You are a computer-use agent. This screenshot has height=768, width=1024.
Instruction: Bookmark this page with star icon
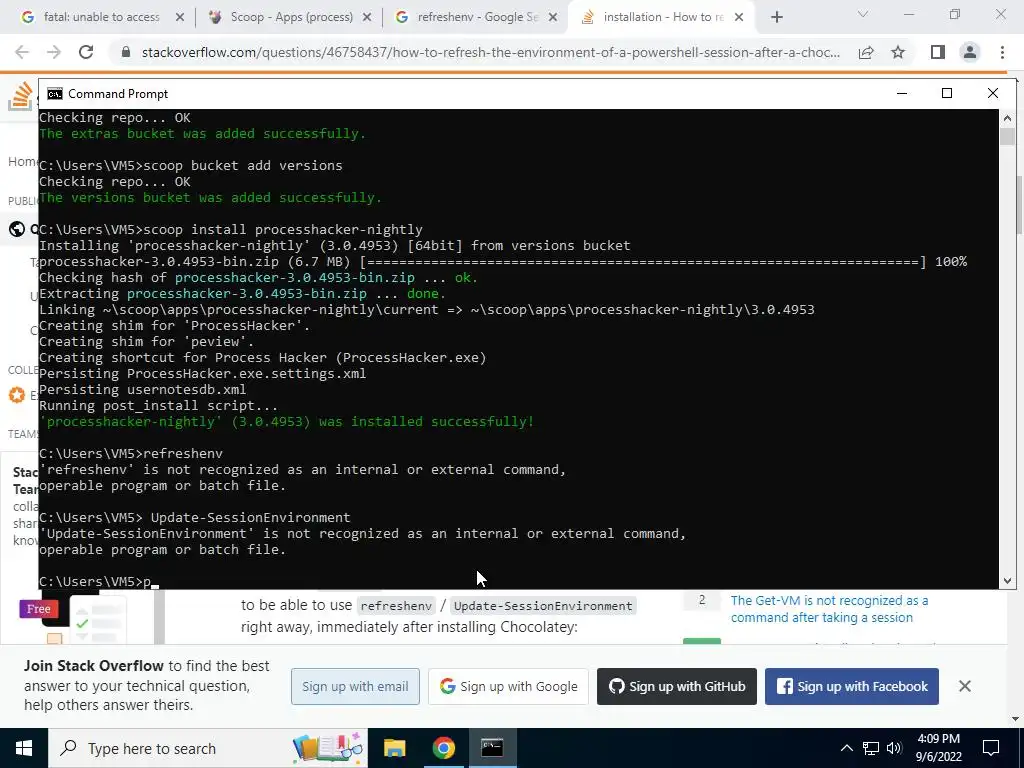[x=898, y=52]
